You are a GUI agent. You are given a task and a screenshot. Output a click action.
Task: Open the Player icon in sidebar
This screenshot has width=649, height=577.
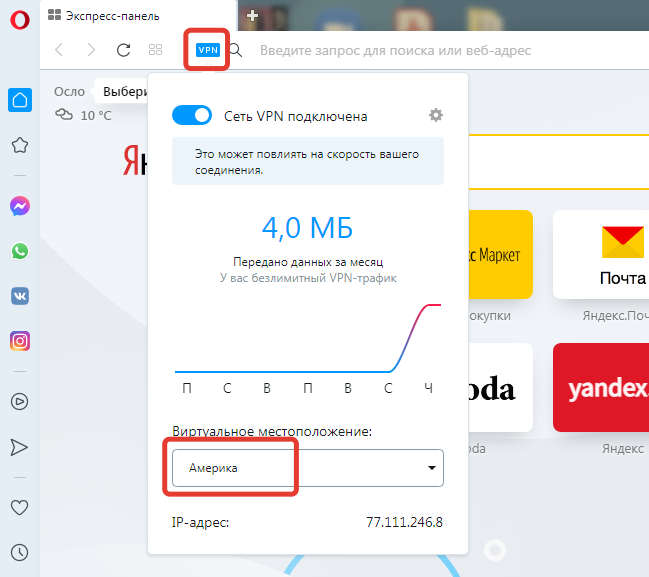[19, 401]
